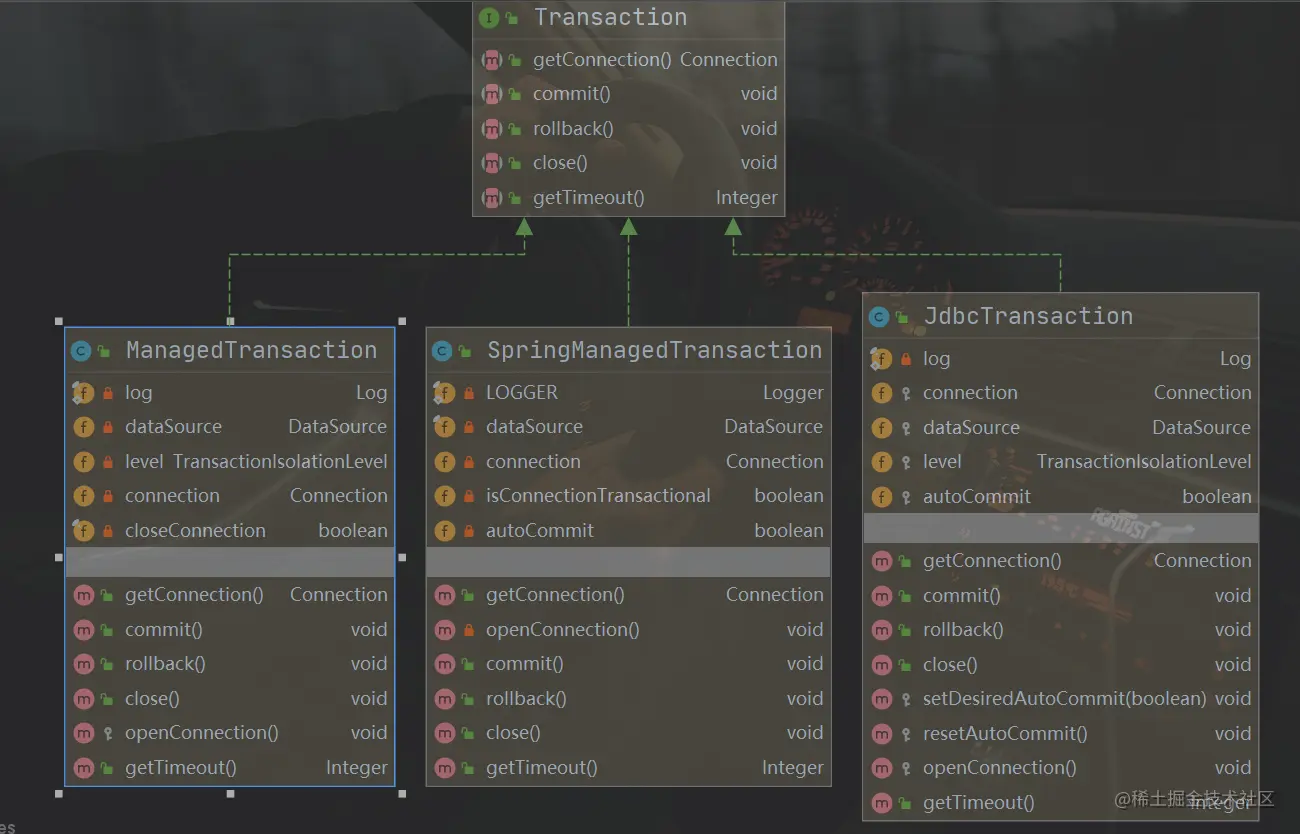The height and width of the screenshot is (834, 1300).
Task: Click the Connection return type in Transaction
Action: [728, 60]
